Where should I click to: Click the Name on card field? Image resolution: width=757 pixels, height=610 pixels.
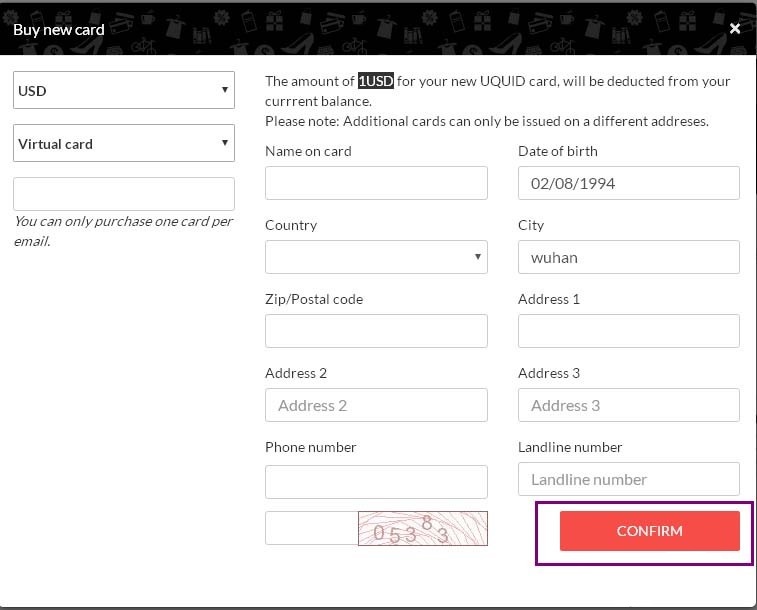376,183
